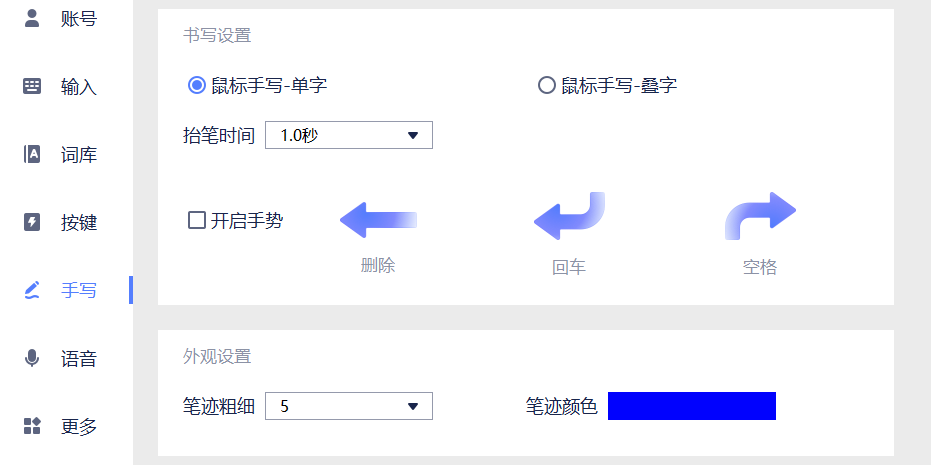Click the 更多 grid icon
The image size is (931, 465).
point(32,427)
